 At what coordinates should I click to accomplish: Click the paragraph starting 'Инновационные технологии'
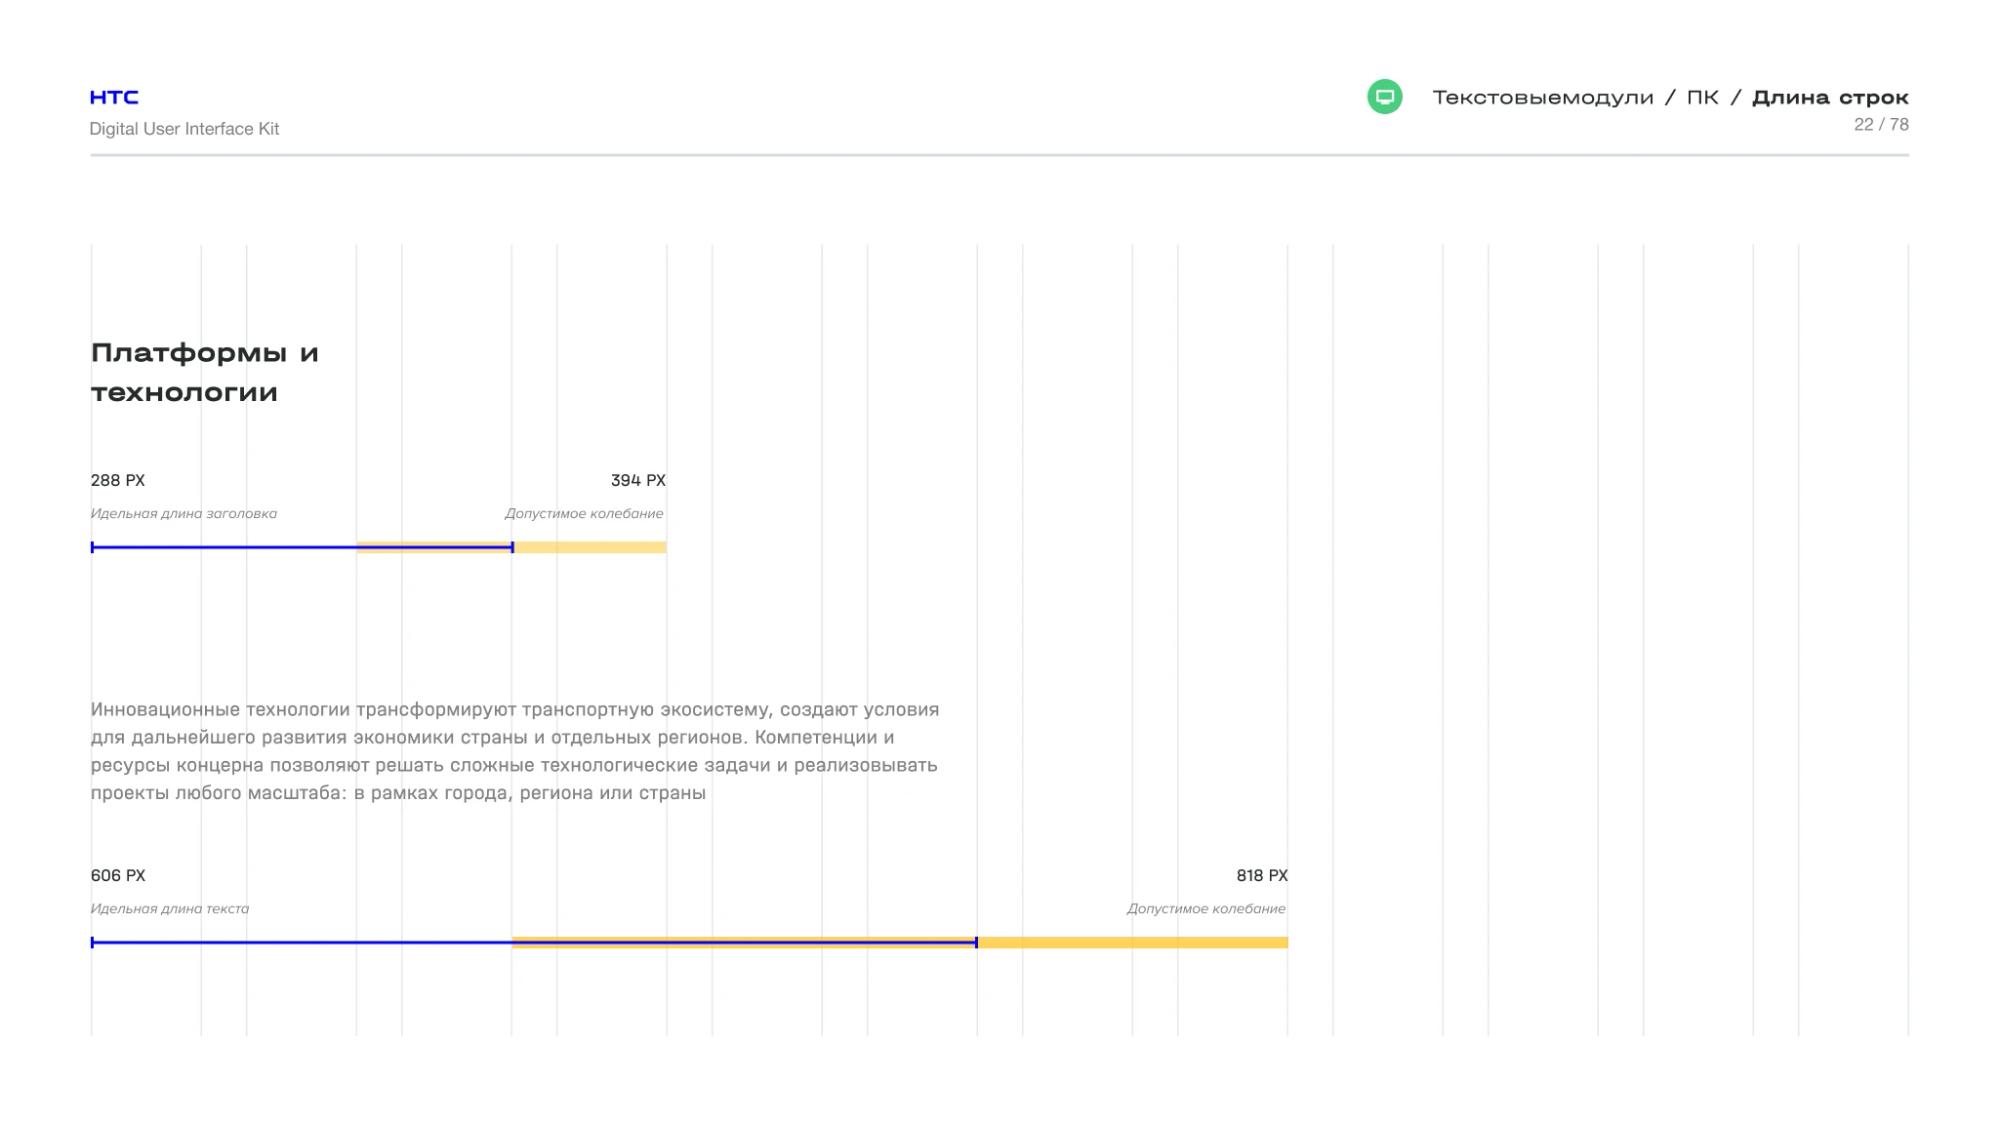515,751
